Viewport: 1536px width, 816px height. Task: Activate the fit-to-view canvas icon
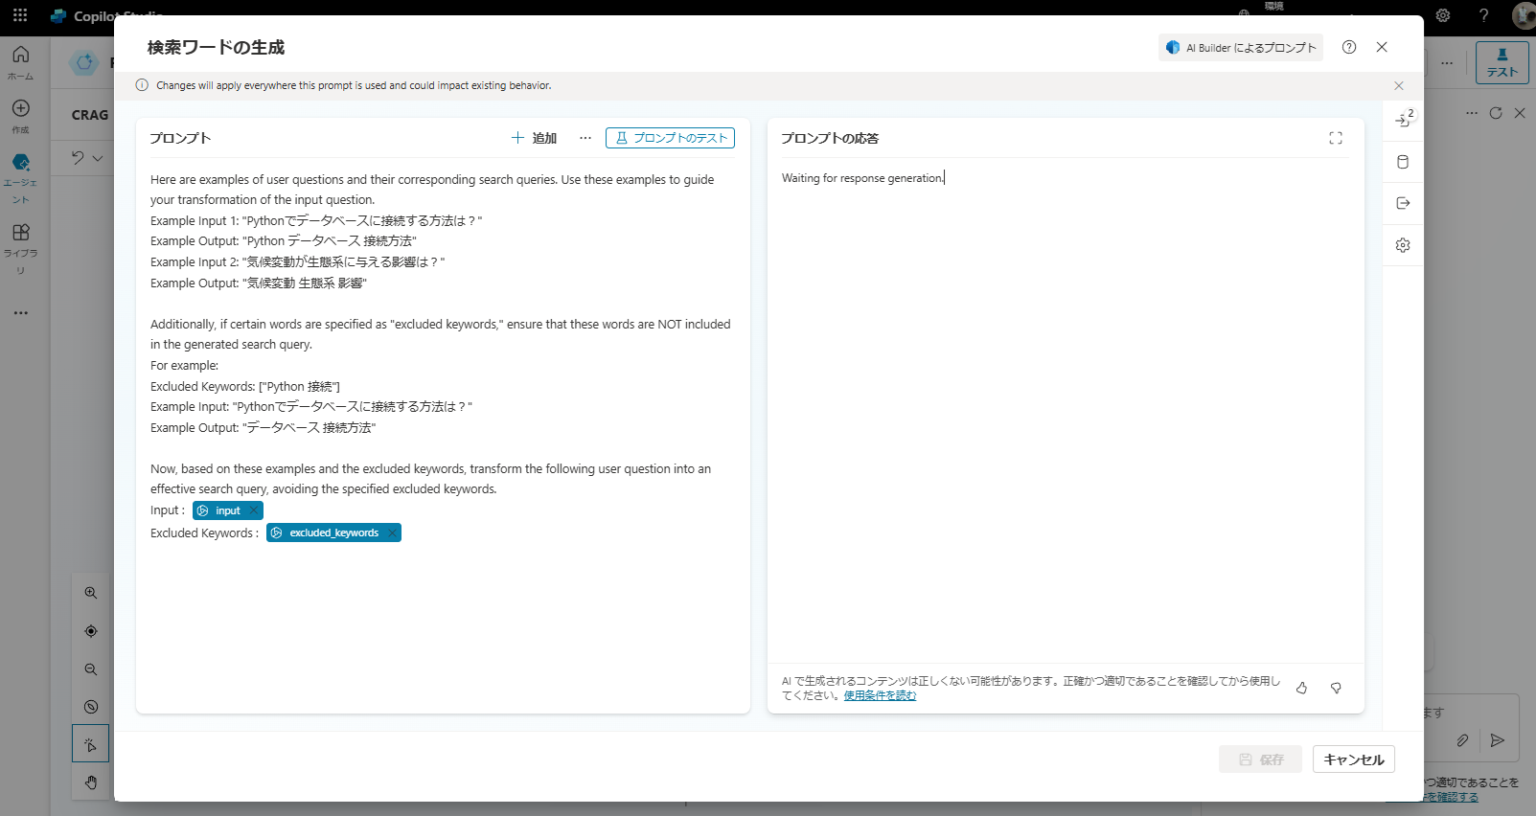pyautogui.click(x=90, y=630)
